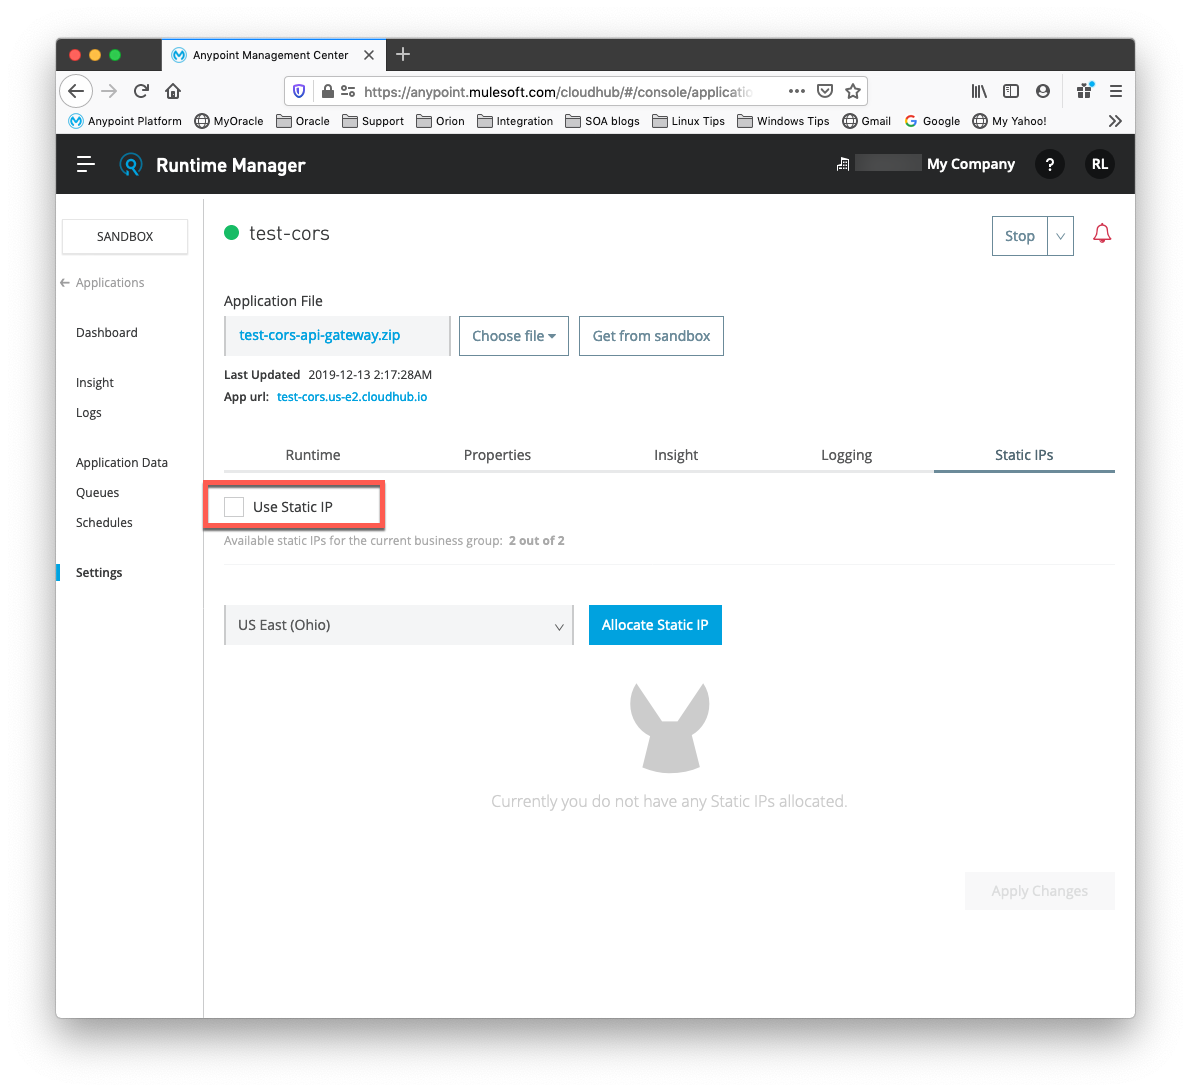The image size is (1191, 1092).
Task: Open the Choose file dropdown
Action: pos(513,336)
